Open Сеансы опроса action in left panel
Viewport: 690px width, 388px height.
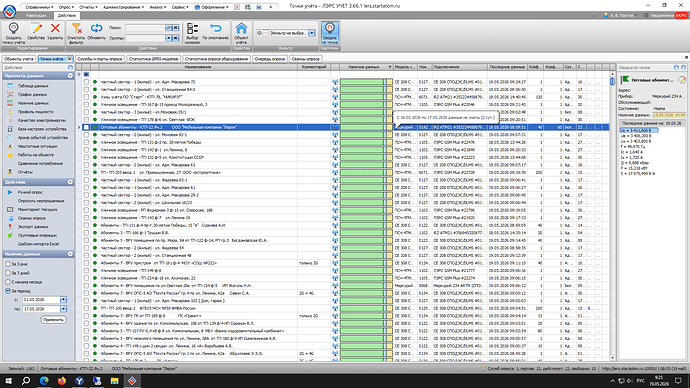click(x=31, y=218)
